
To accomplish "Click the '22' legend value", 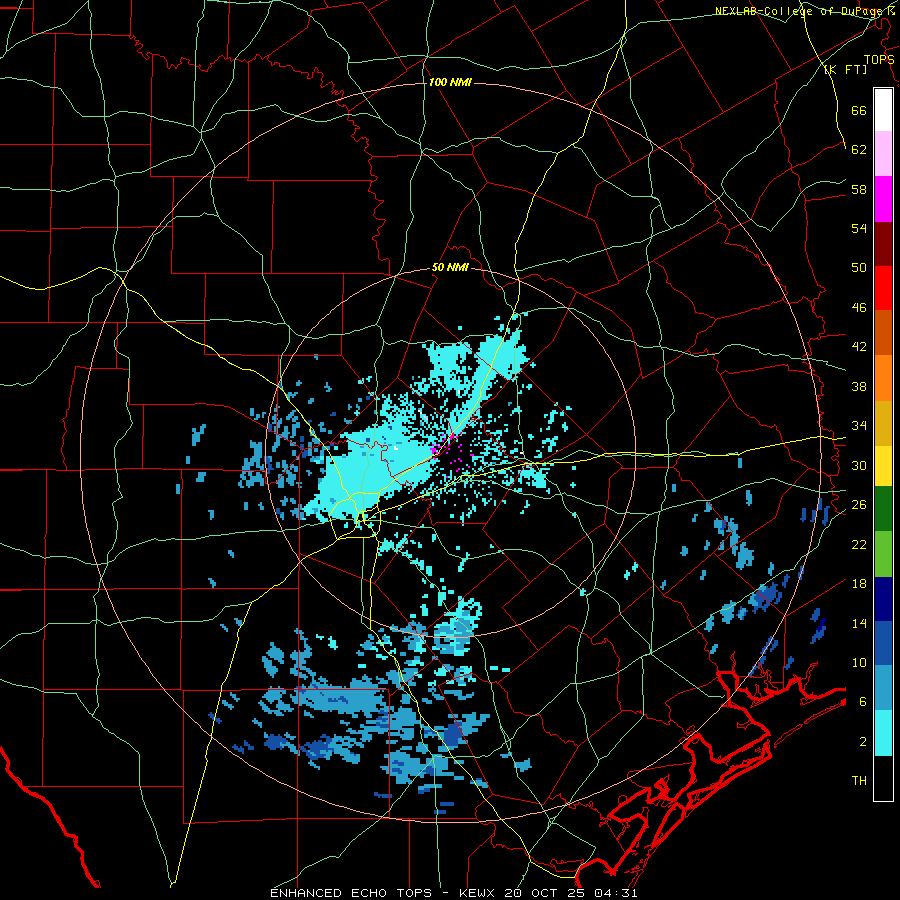I will (x=859, y=544).
